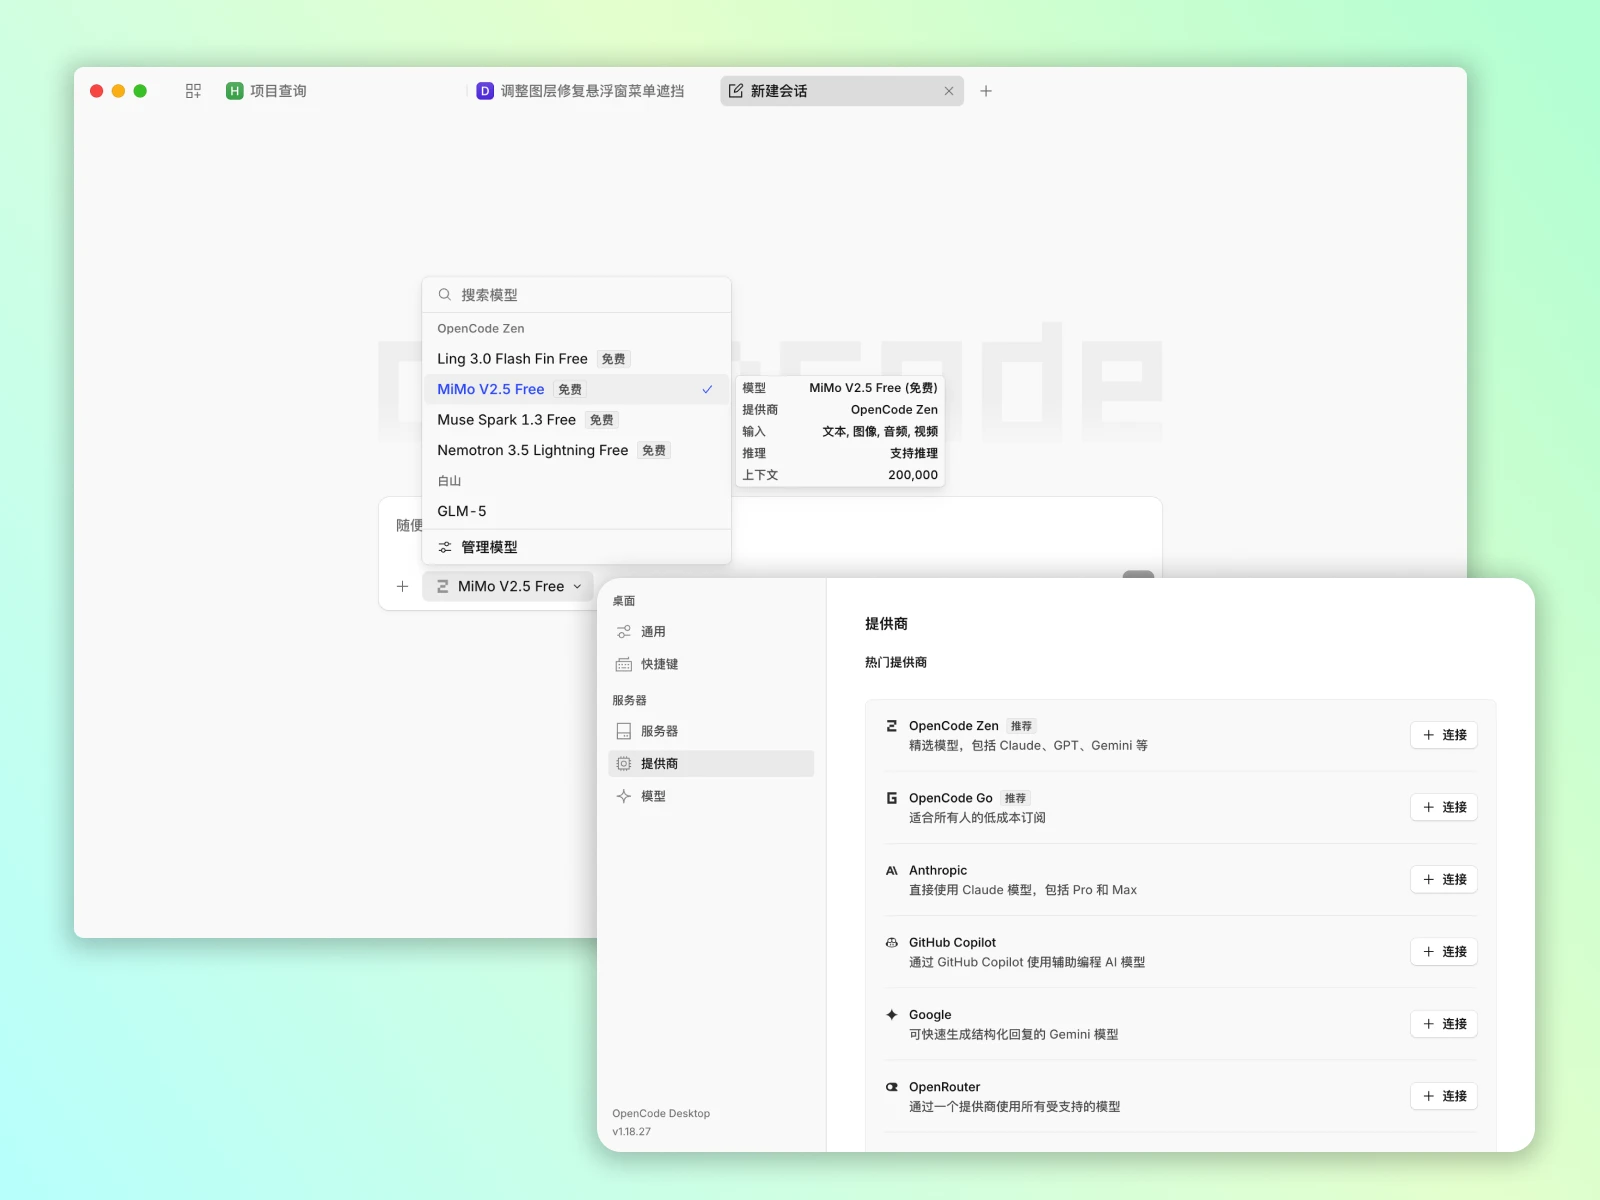The height and width of the screenshot is (1200, 1600).
Task: Connect the Google provider
Action: click(1444, 1024)
